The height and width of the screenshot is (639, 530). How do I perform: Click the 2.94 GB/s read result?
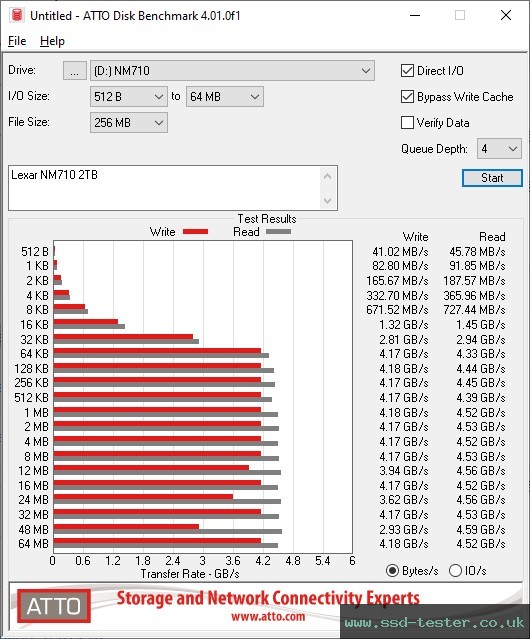481,339
